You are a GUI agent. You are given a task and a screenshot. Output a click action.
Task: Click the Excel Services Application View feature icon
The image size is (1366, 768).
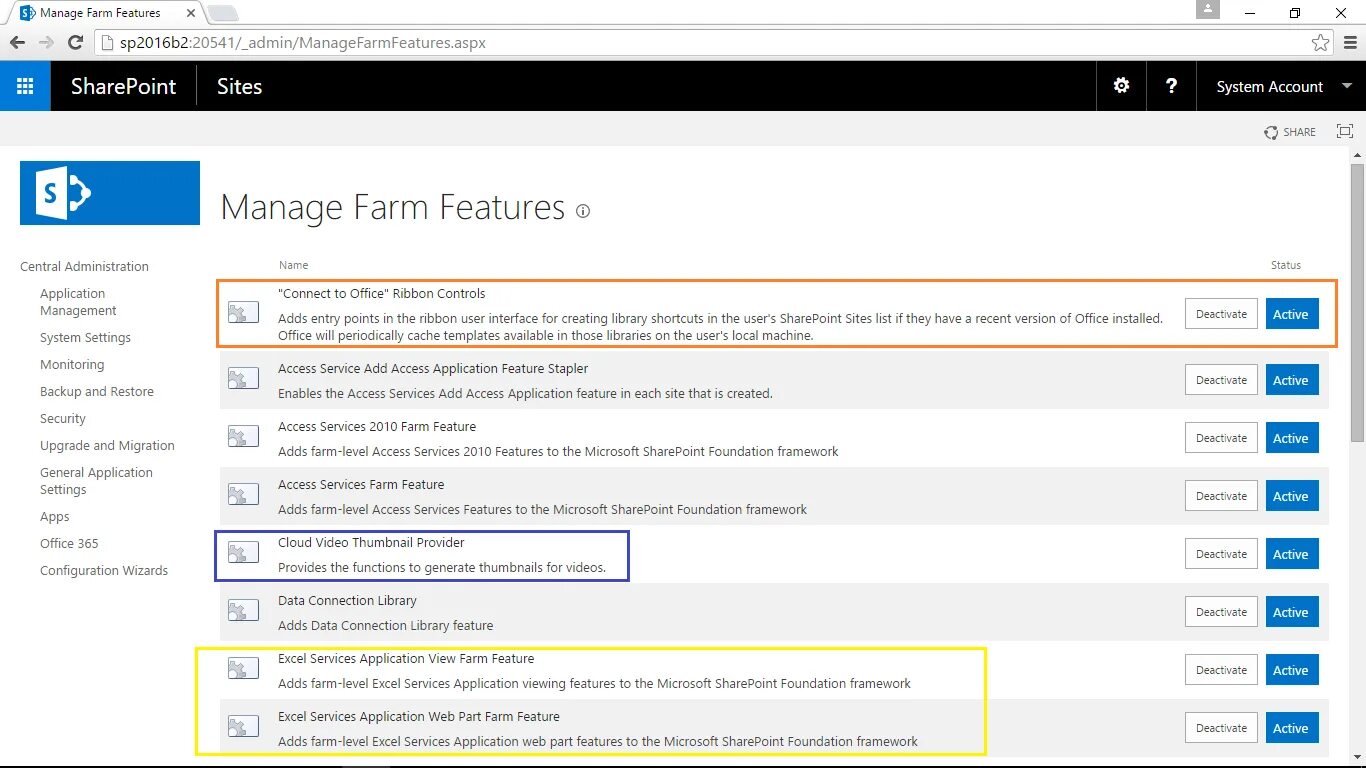243,669
